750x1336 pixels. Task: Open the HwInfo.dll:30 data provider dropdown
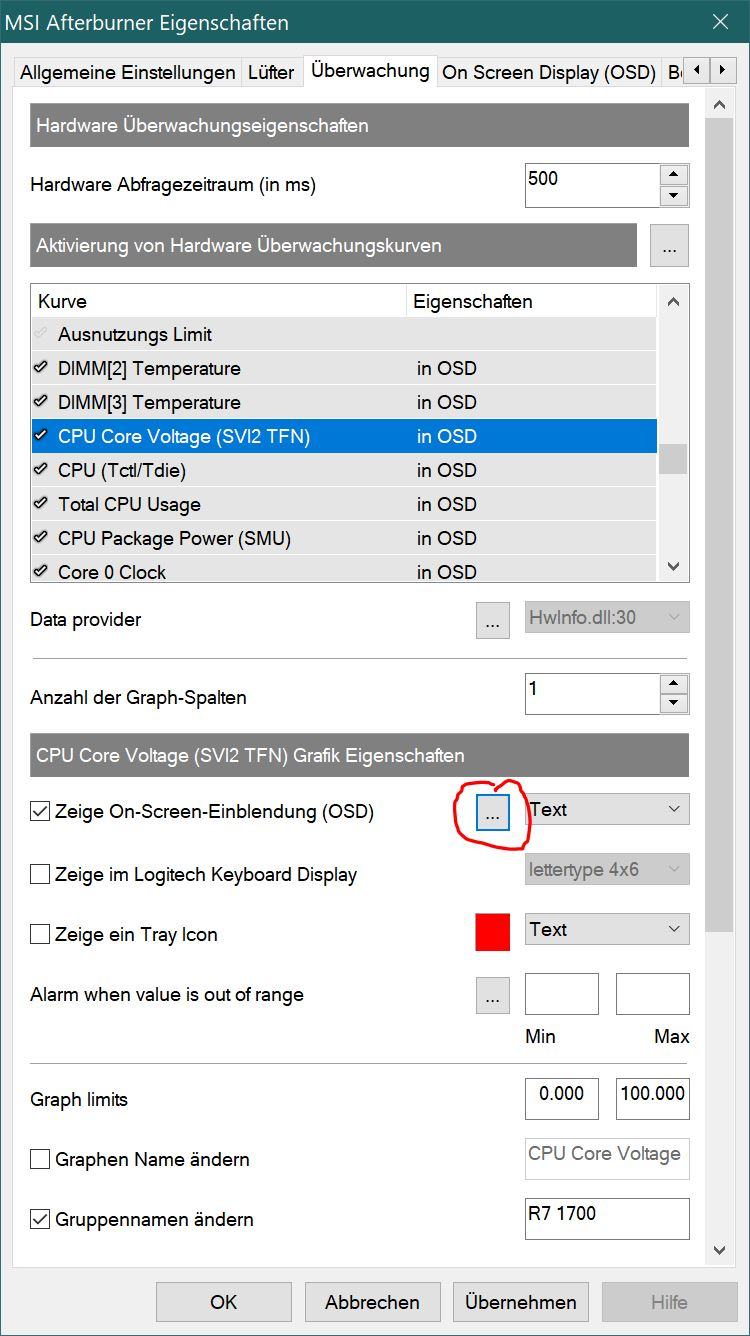607,618
